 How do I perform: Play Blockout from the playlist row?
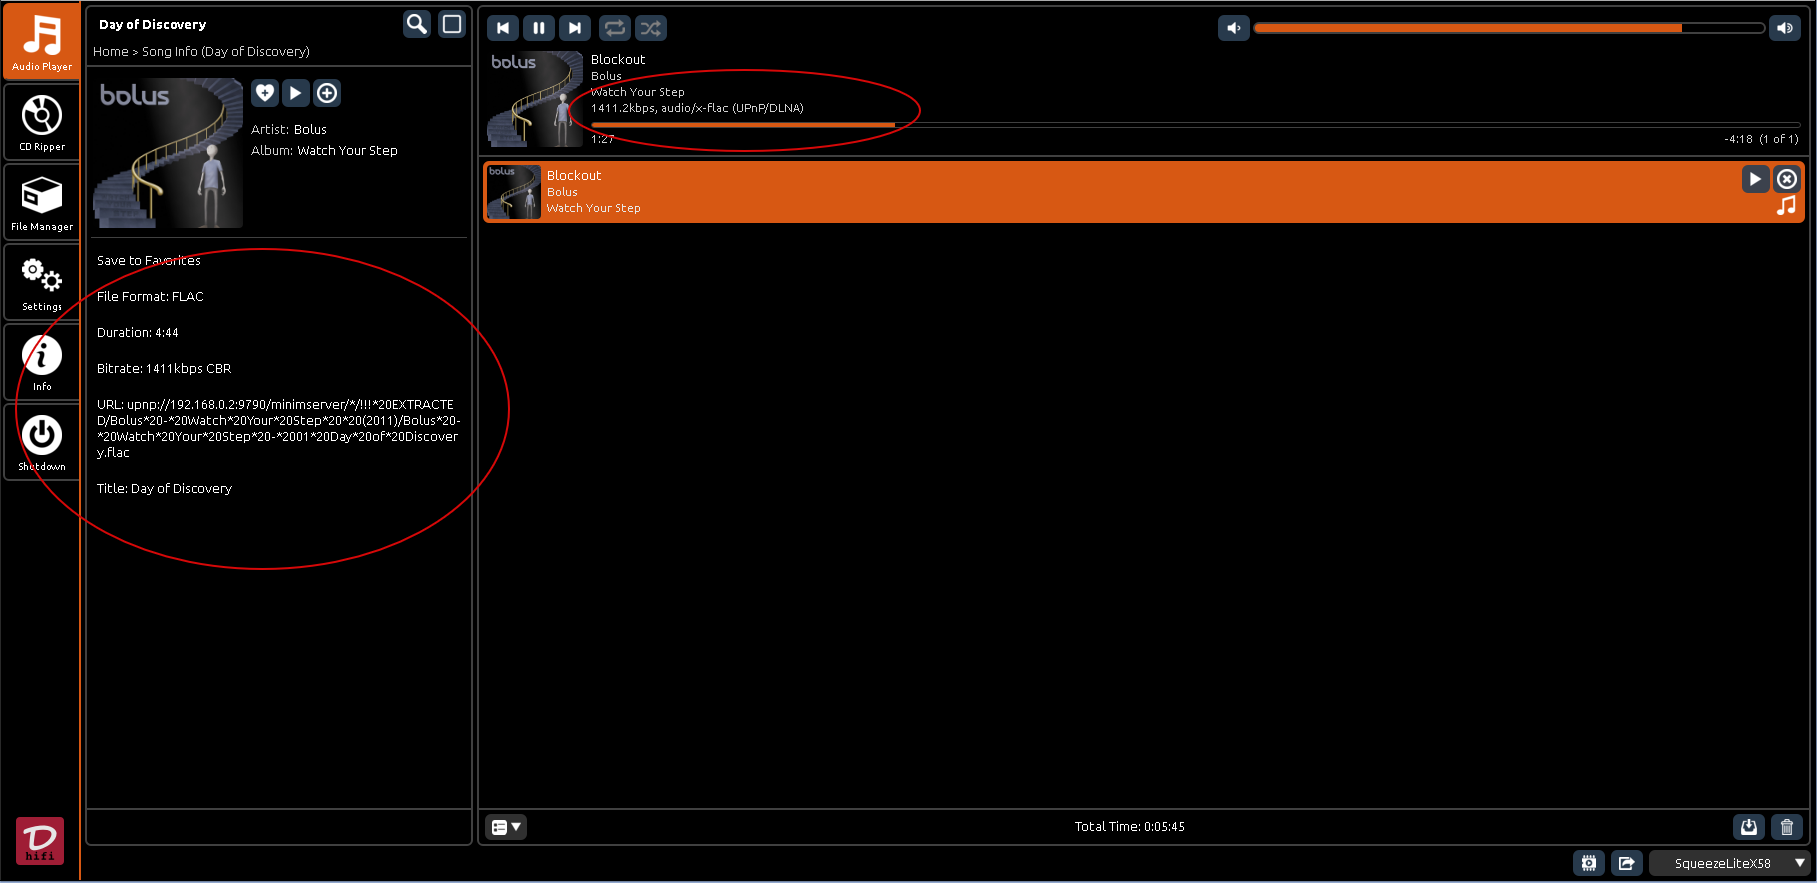(x=1755, y=179)
